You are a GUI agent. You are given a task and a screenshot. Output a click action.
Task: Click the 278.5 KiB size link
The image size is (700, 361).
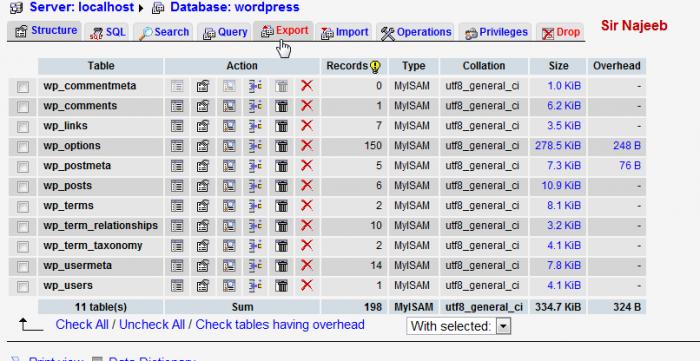(x=558, y=146)
